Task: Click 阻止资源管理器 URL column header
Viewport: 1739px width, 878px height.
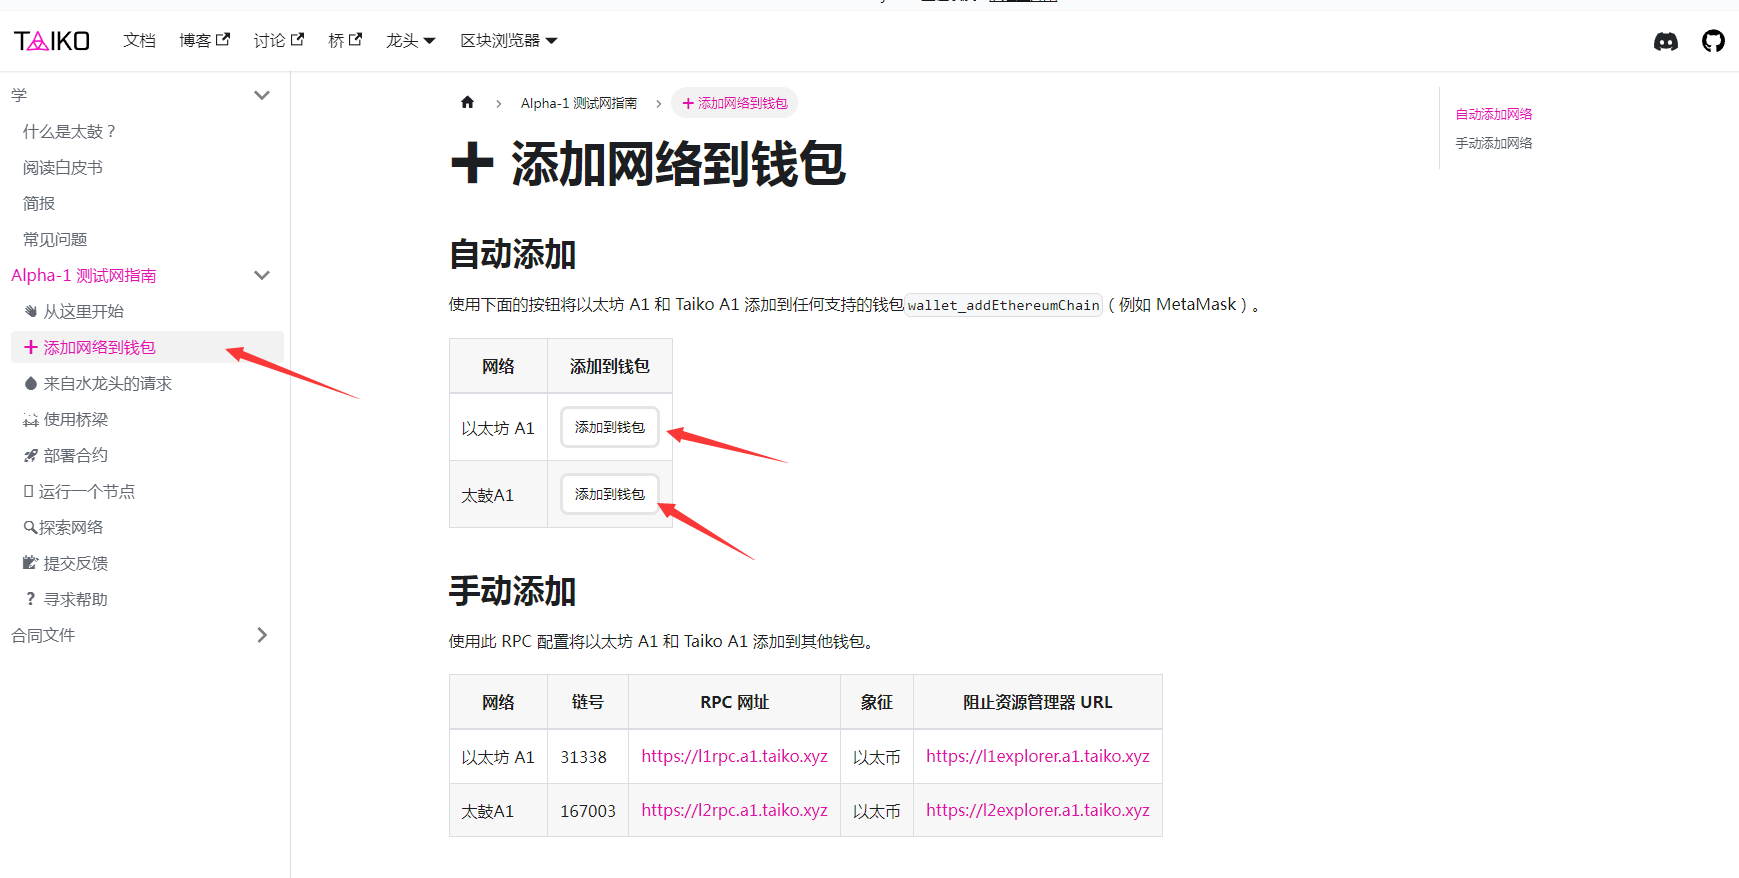Action: coord(1038,702)
